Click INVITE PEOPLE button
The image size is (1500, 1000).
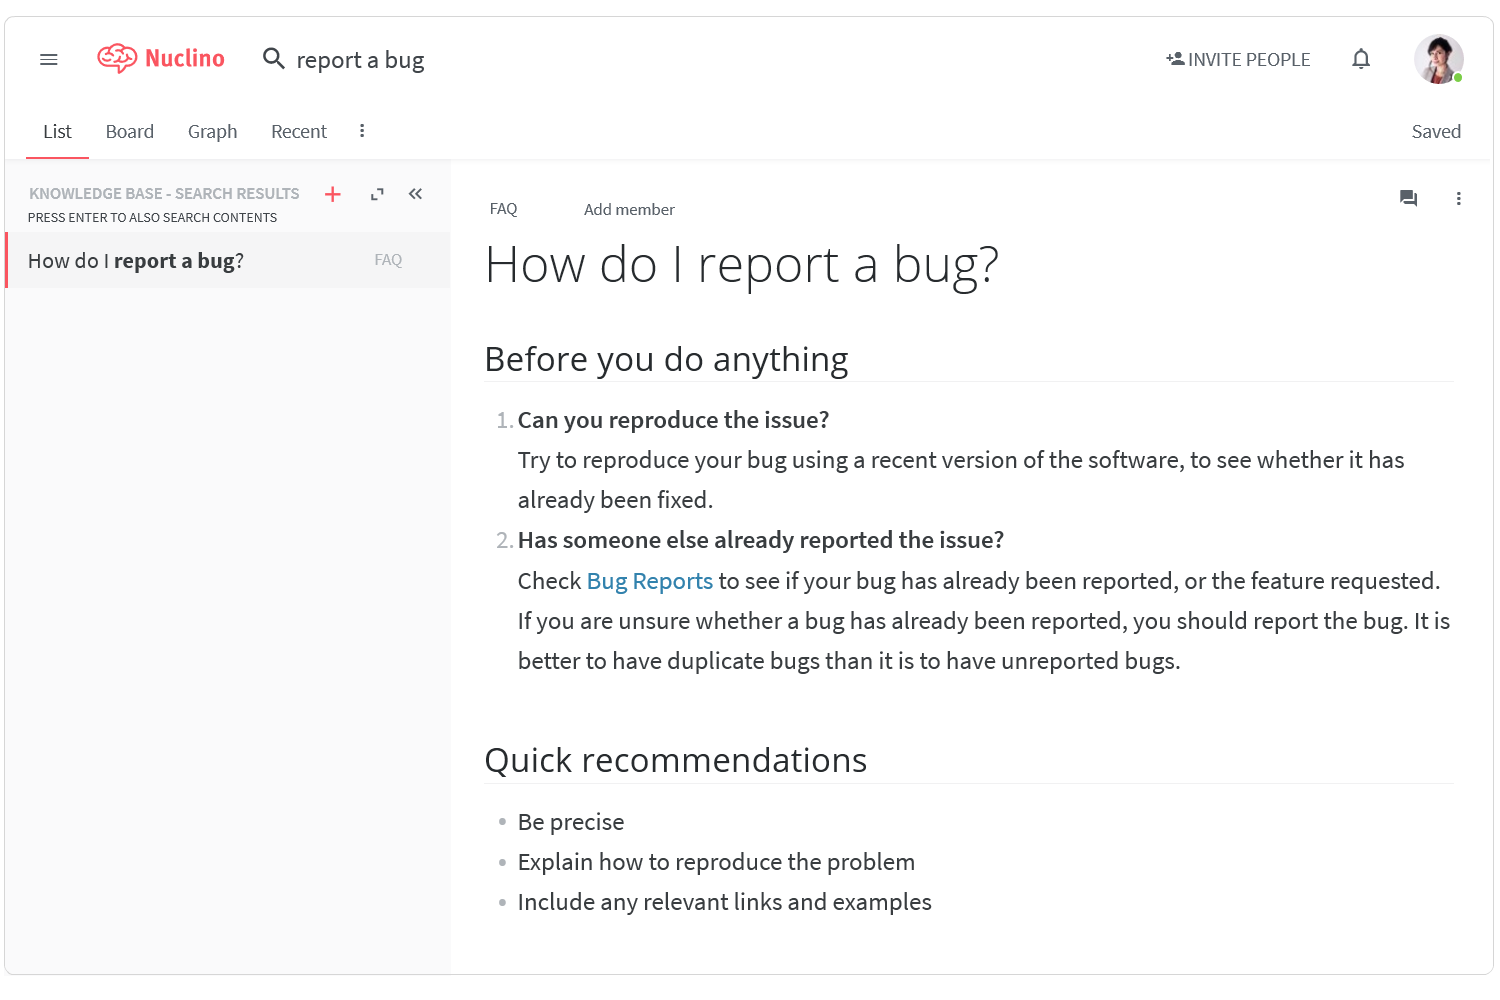pos(1238,60)
